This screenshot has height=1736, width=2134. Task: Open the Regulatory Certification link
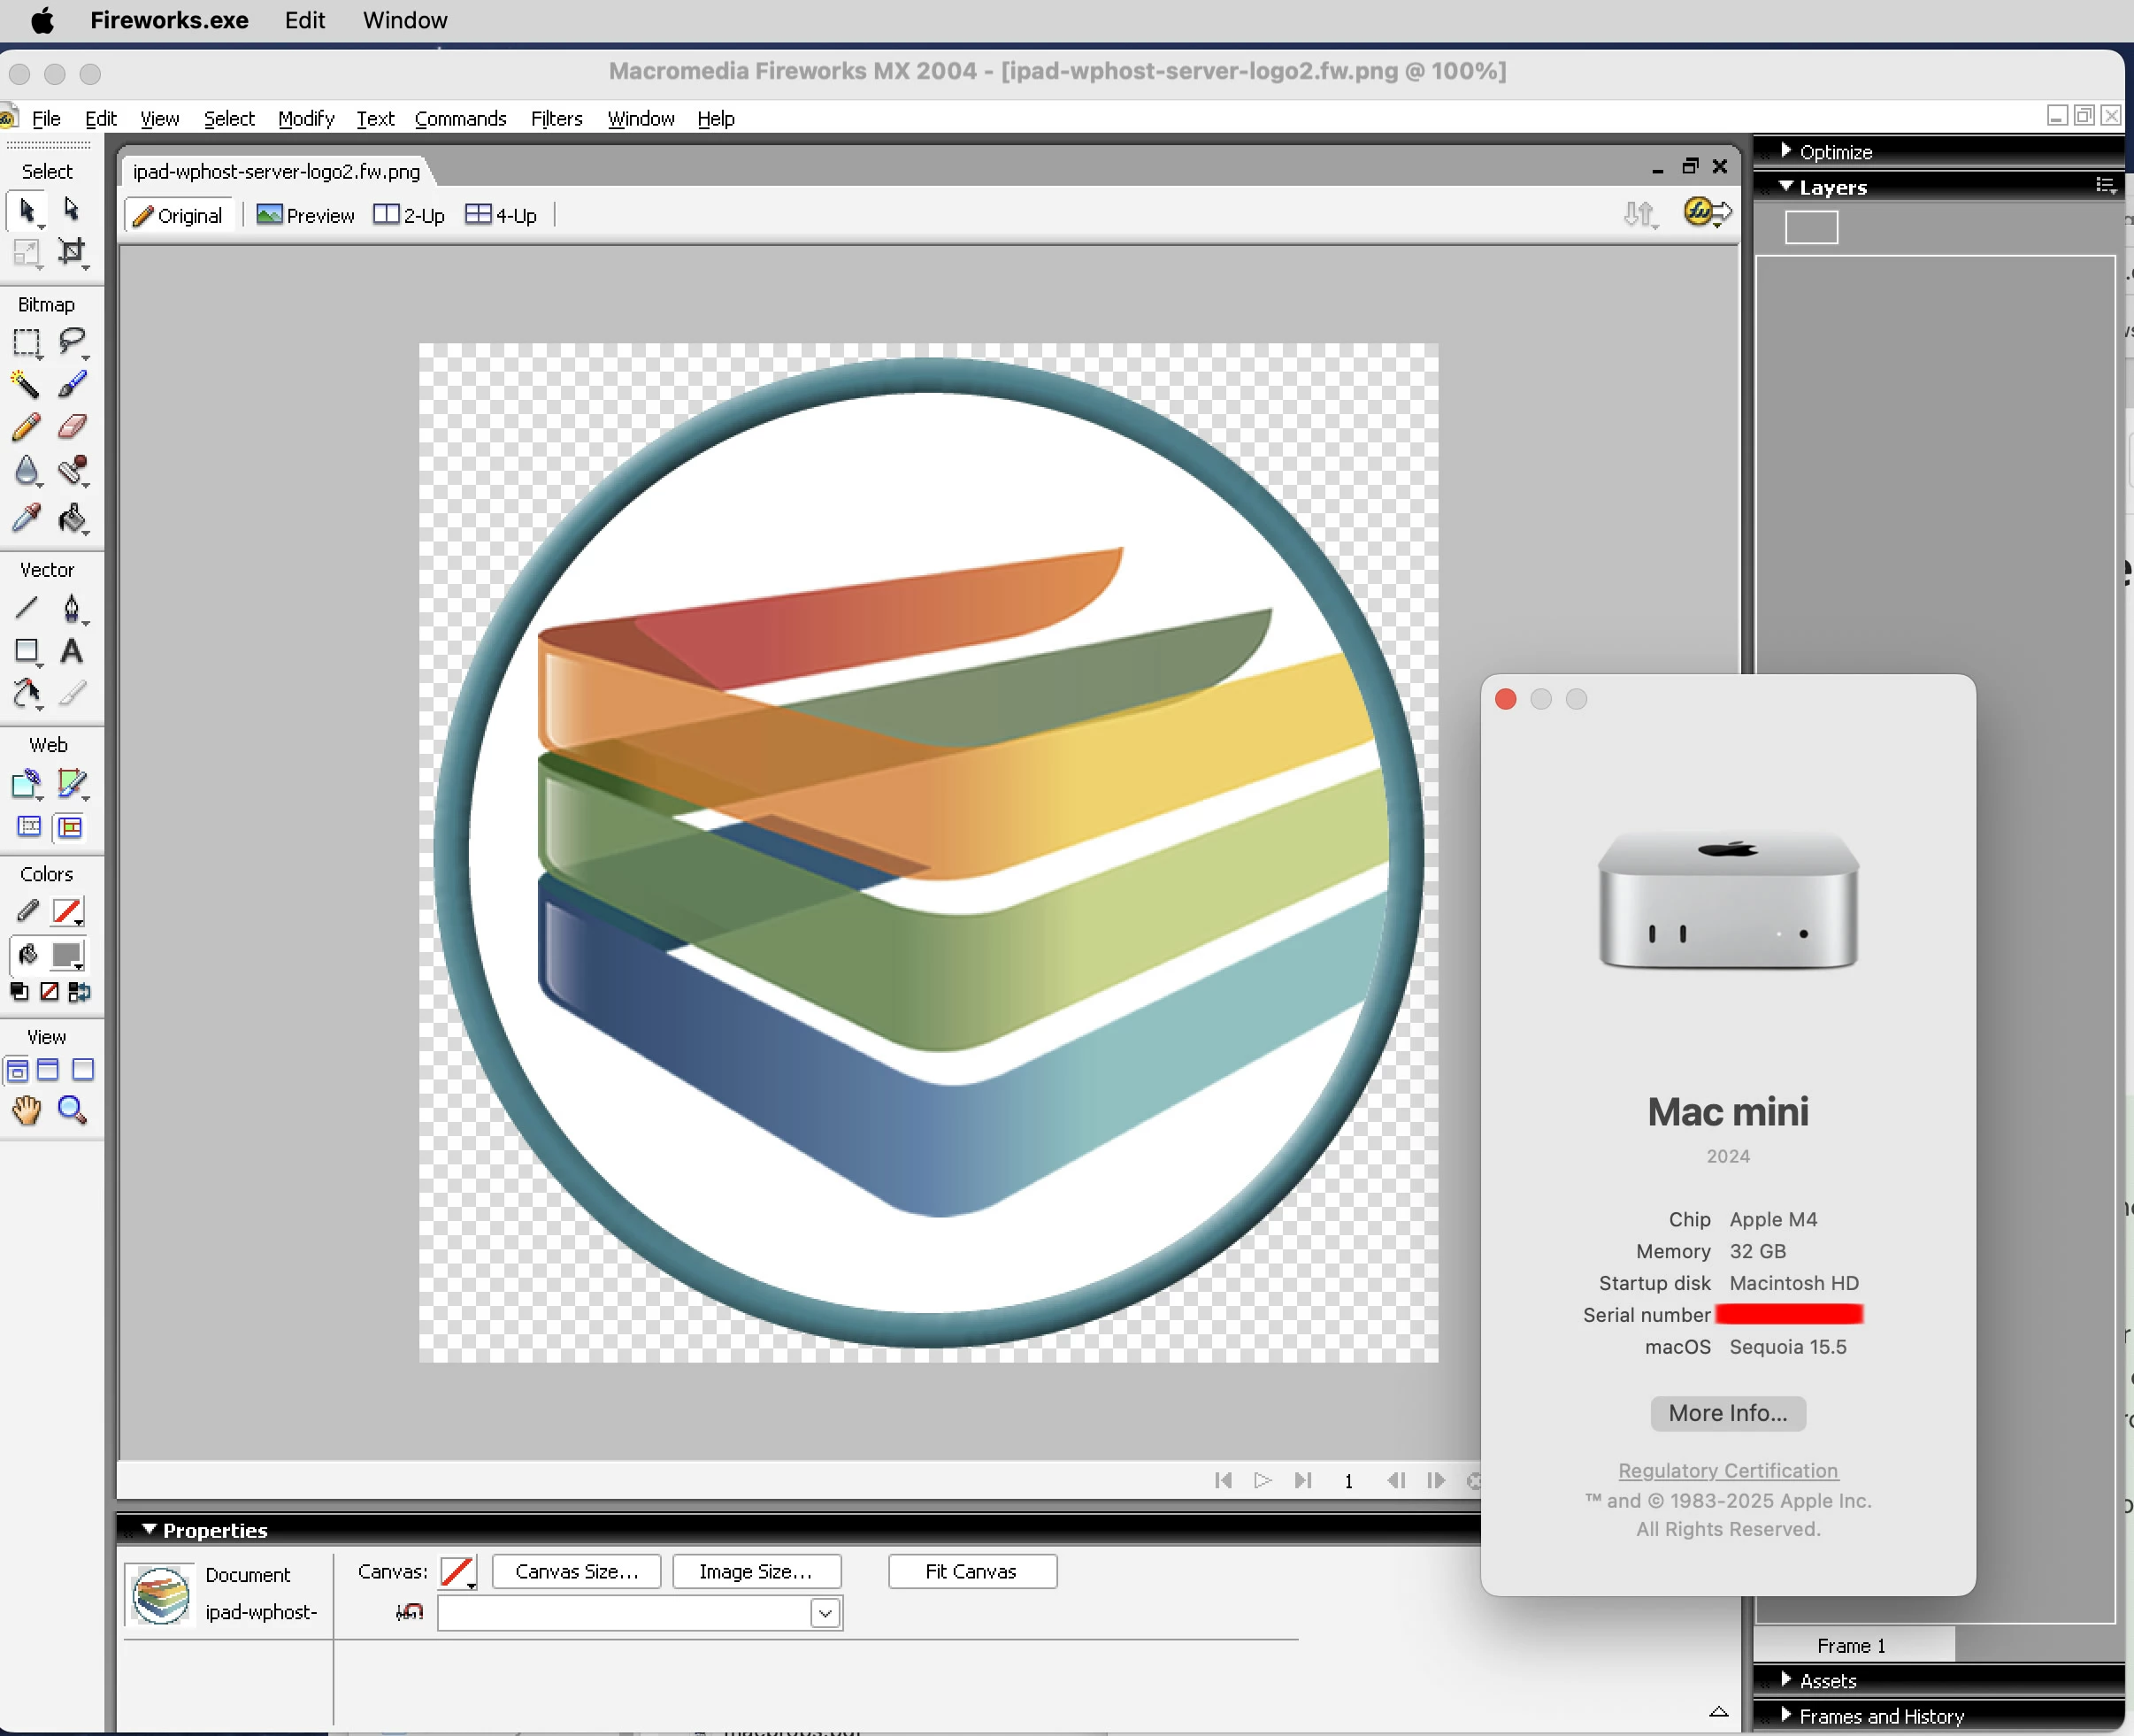coord(1727,1470)
